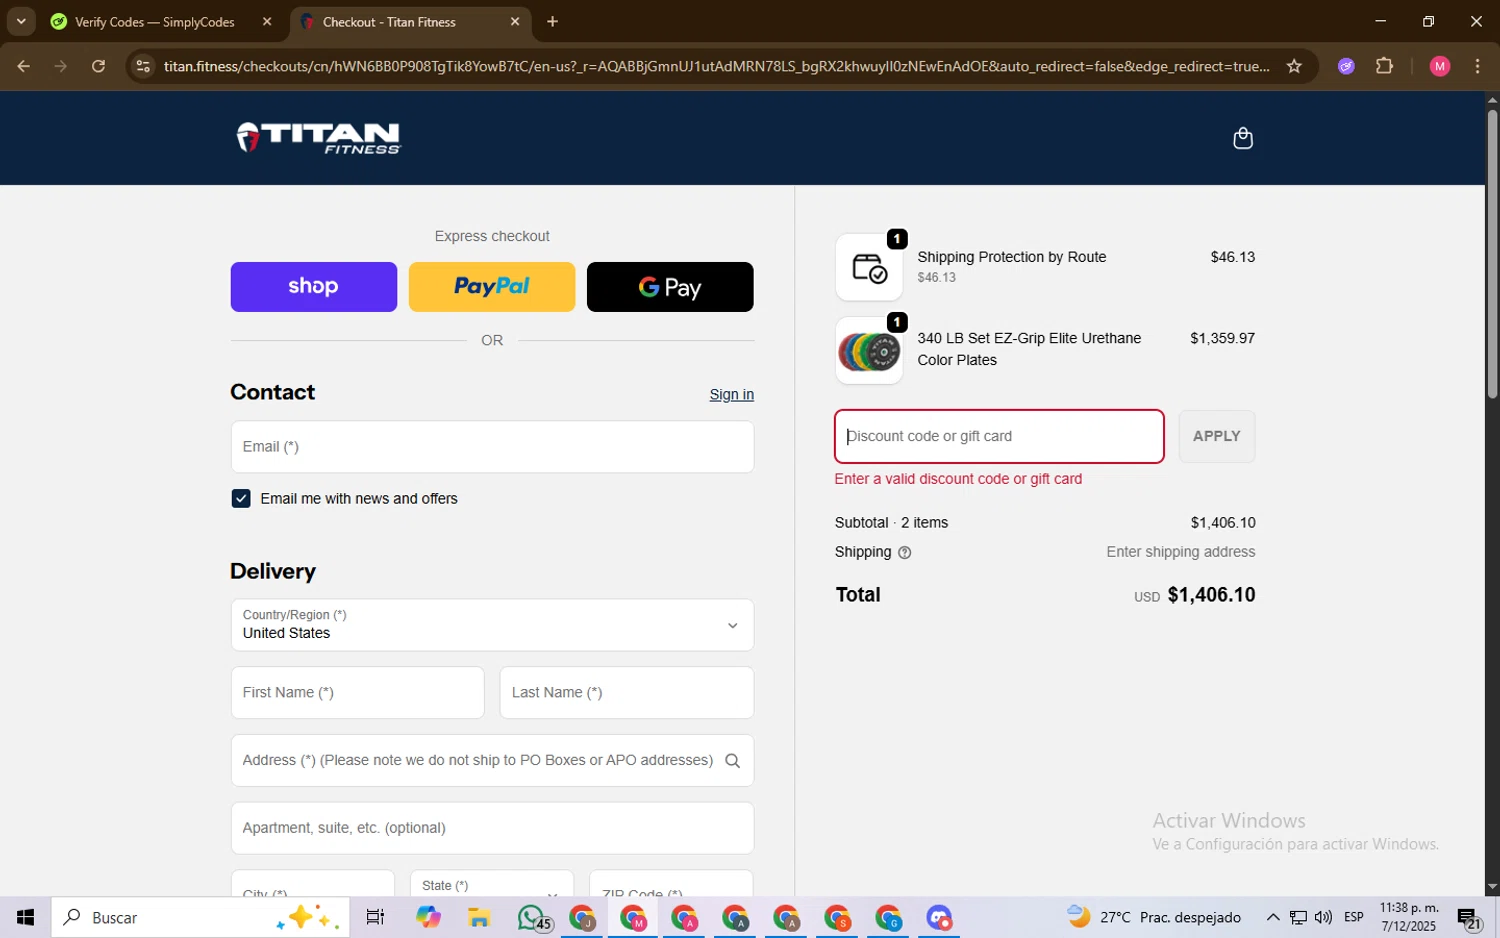
Task: Switch to the Verify Codes — SimplyCodes tab
Action: [154, 21]
